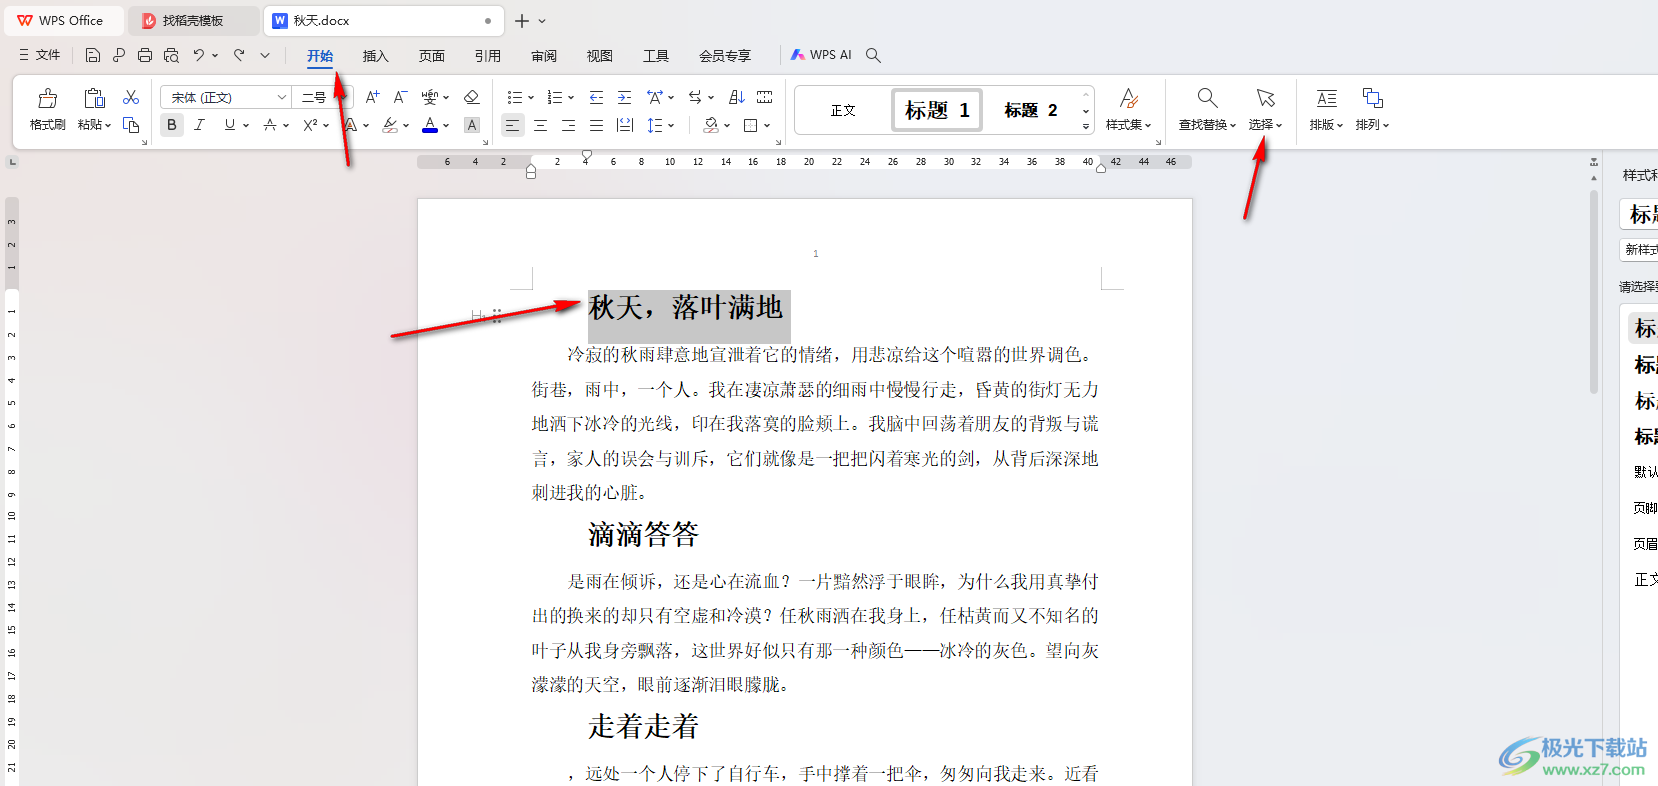
Task: Set Center paragraph alignment
Action: 540,125
